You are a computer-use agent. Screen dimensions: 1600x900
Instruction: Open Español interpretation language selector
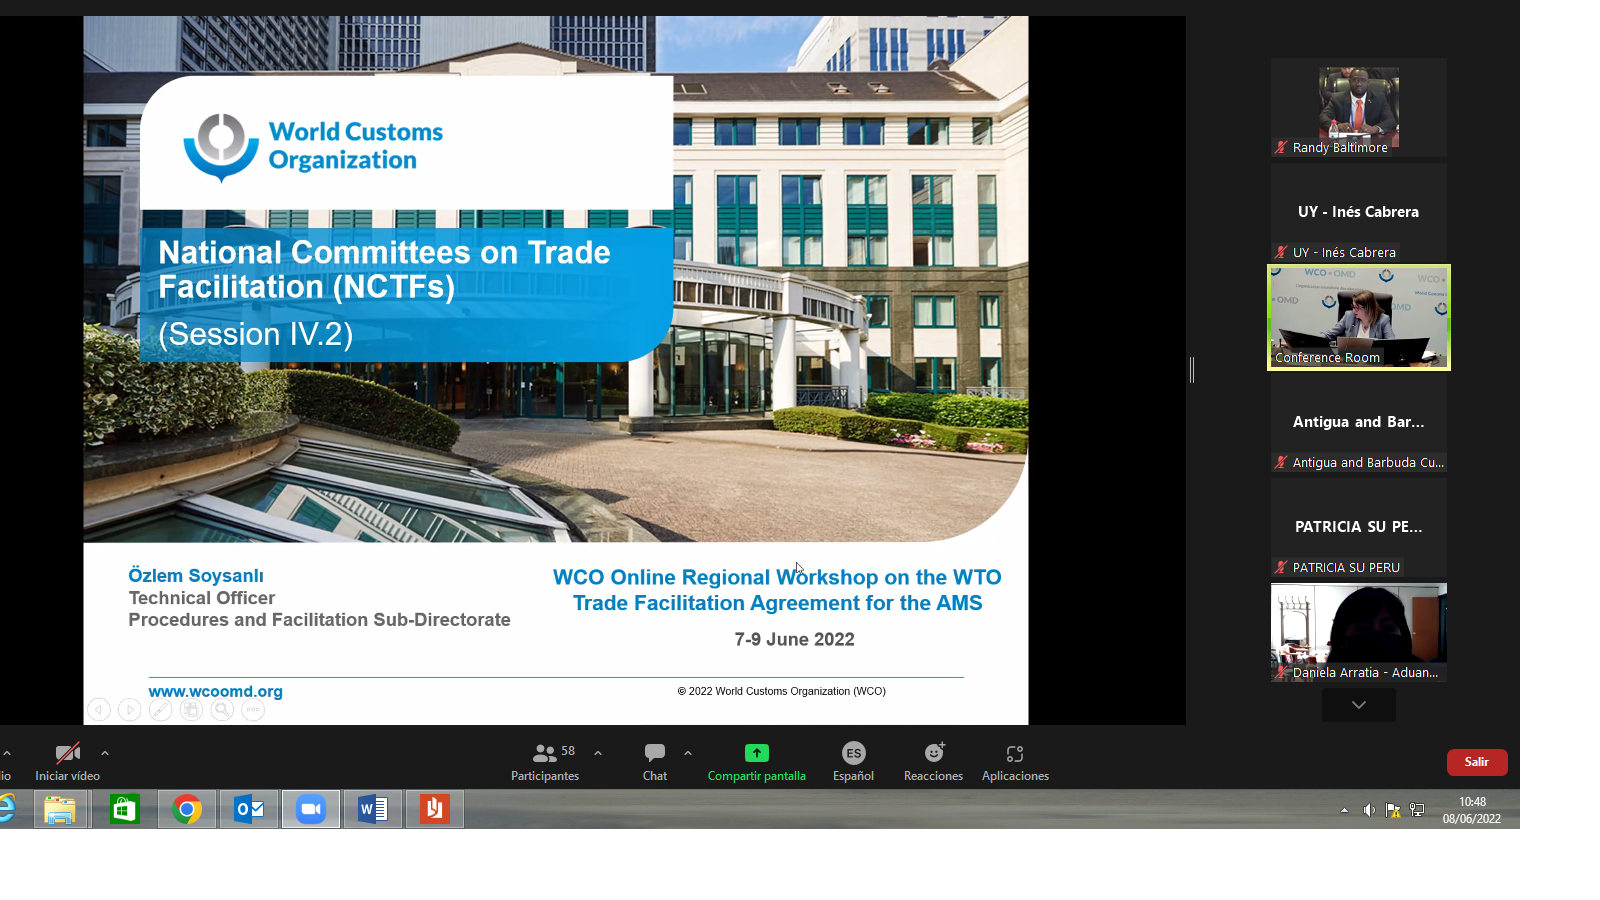coord(853,762)
